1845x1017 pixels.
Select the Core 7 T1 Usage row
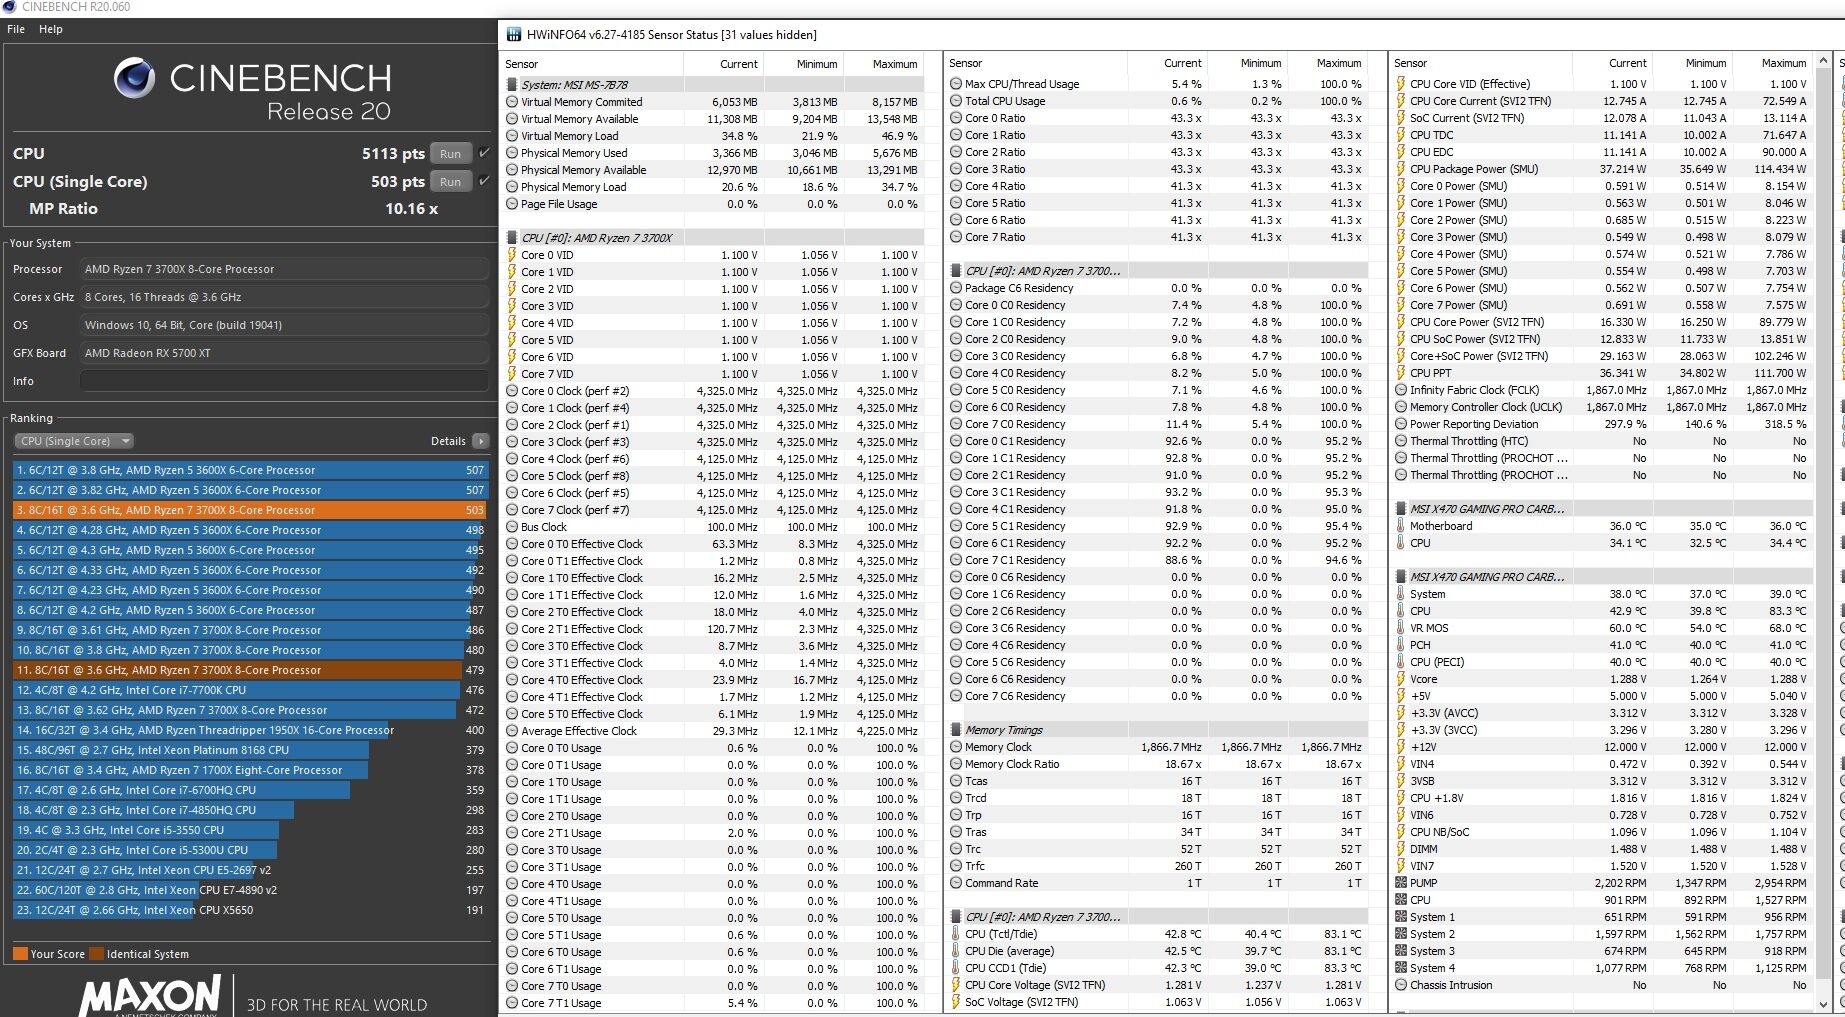[712, 1003]
